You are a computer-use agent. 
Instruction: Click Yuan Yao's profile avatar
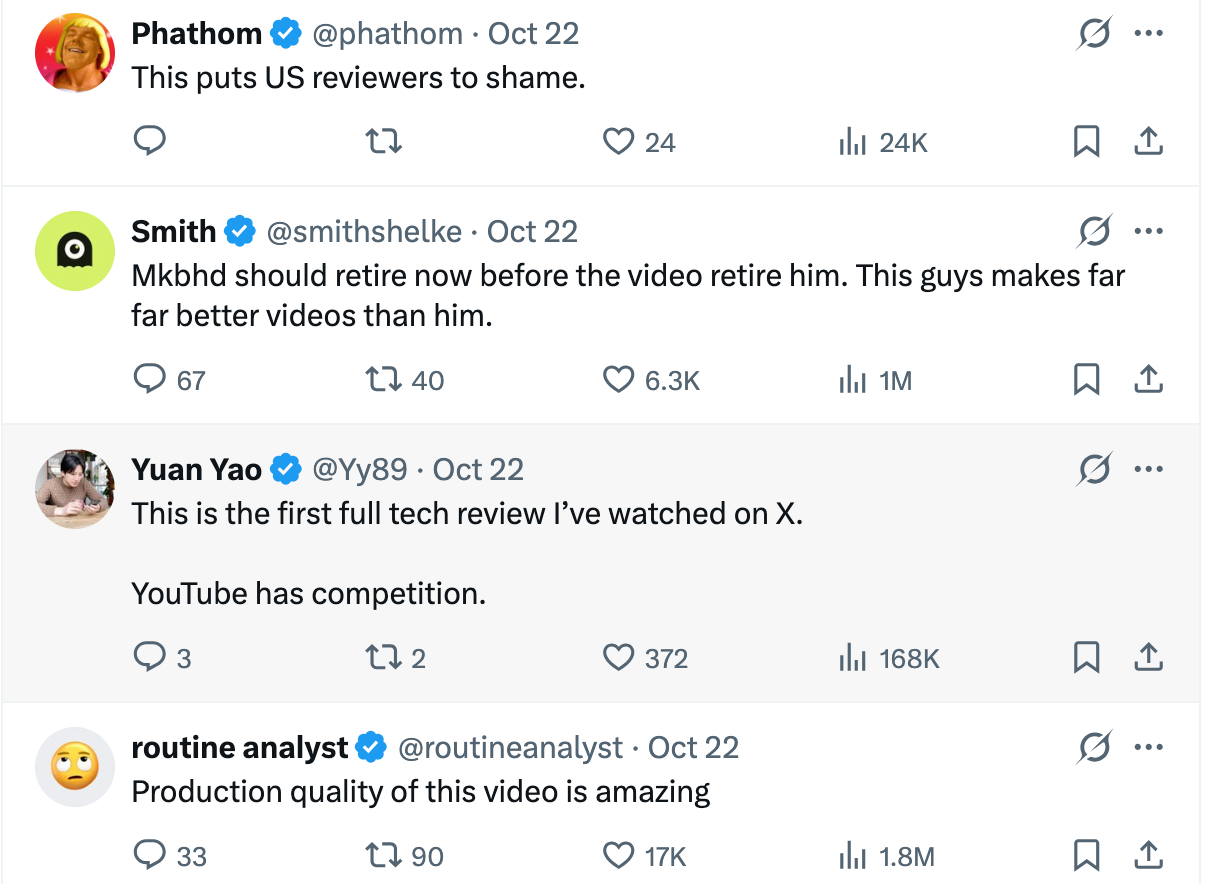click(75, 489)
